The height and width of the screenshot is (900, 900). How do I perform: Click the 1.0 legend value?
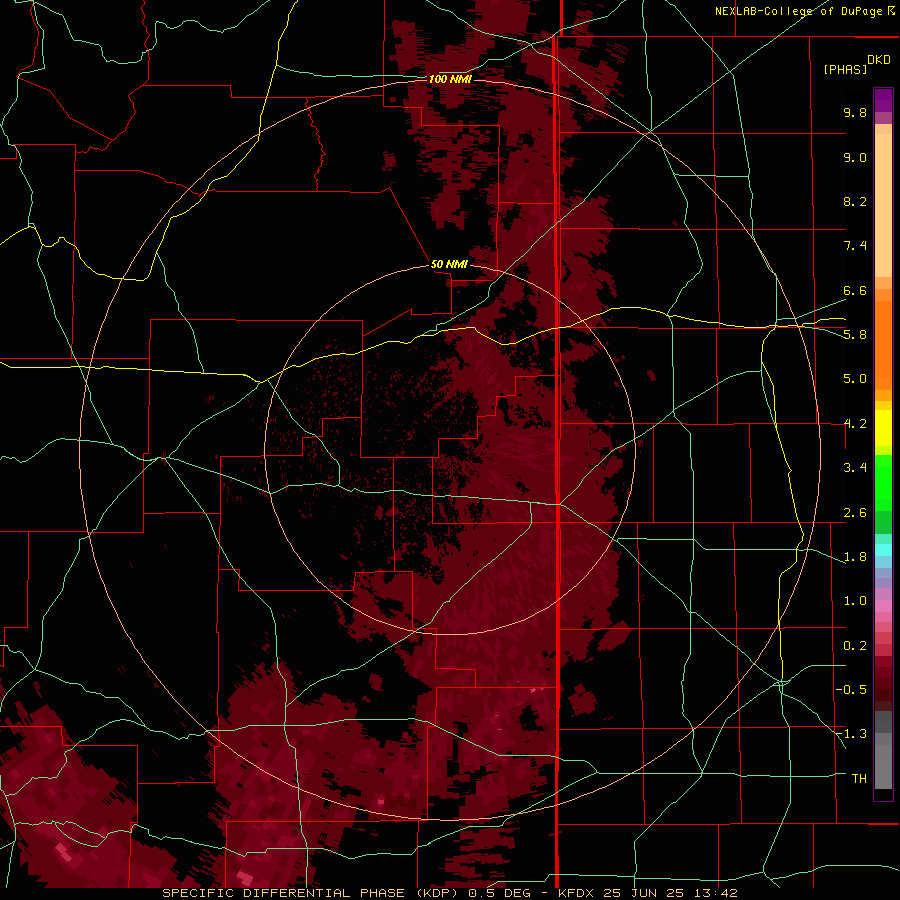point(855,601)
